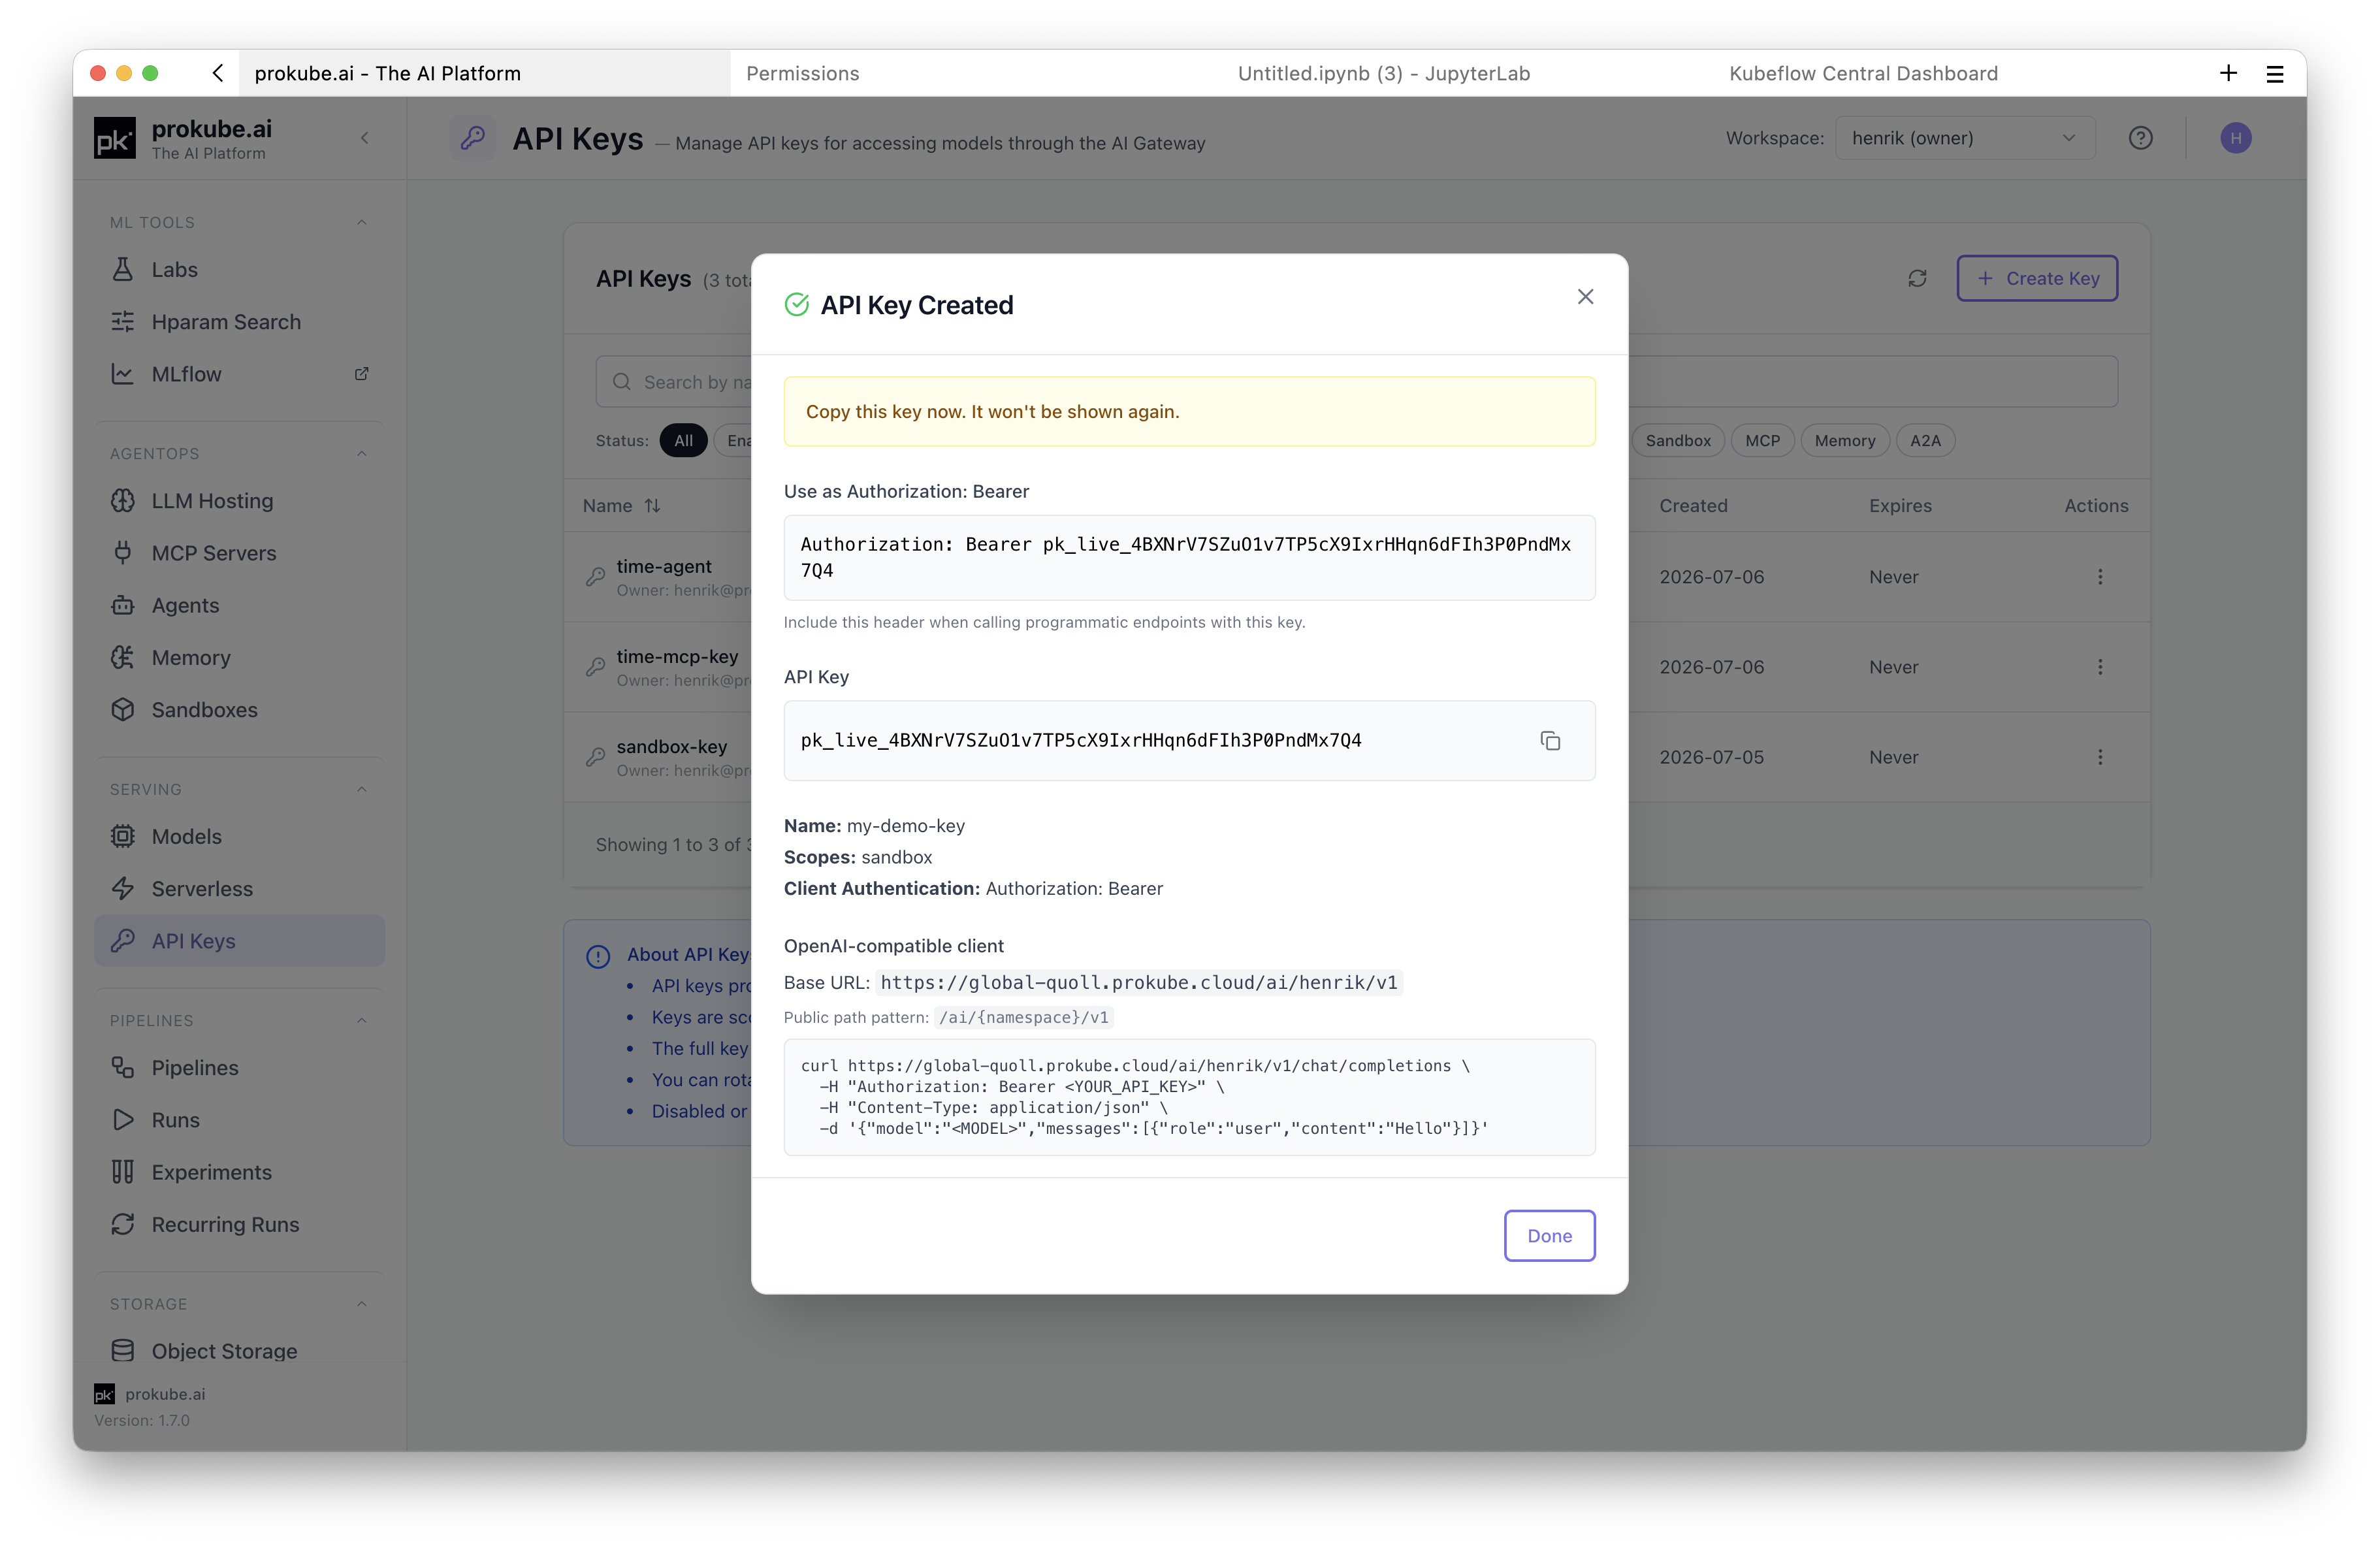Open LLM Hosting page
The height and width of the screenshot is (1548, 2380).
click(x=240, y=501)
